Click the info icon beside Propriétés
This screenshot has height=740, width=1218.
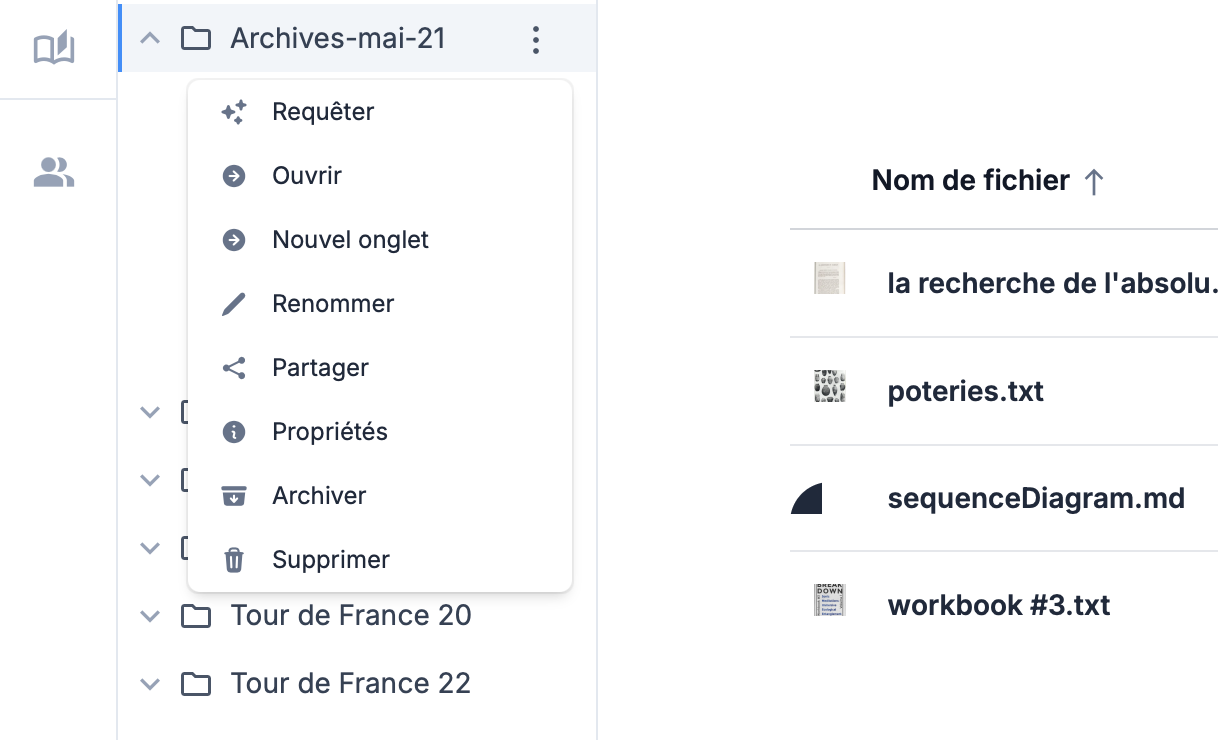234,432
